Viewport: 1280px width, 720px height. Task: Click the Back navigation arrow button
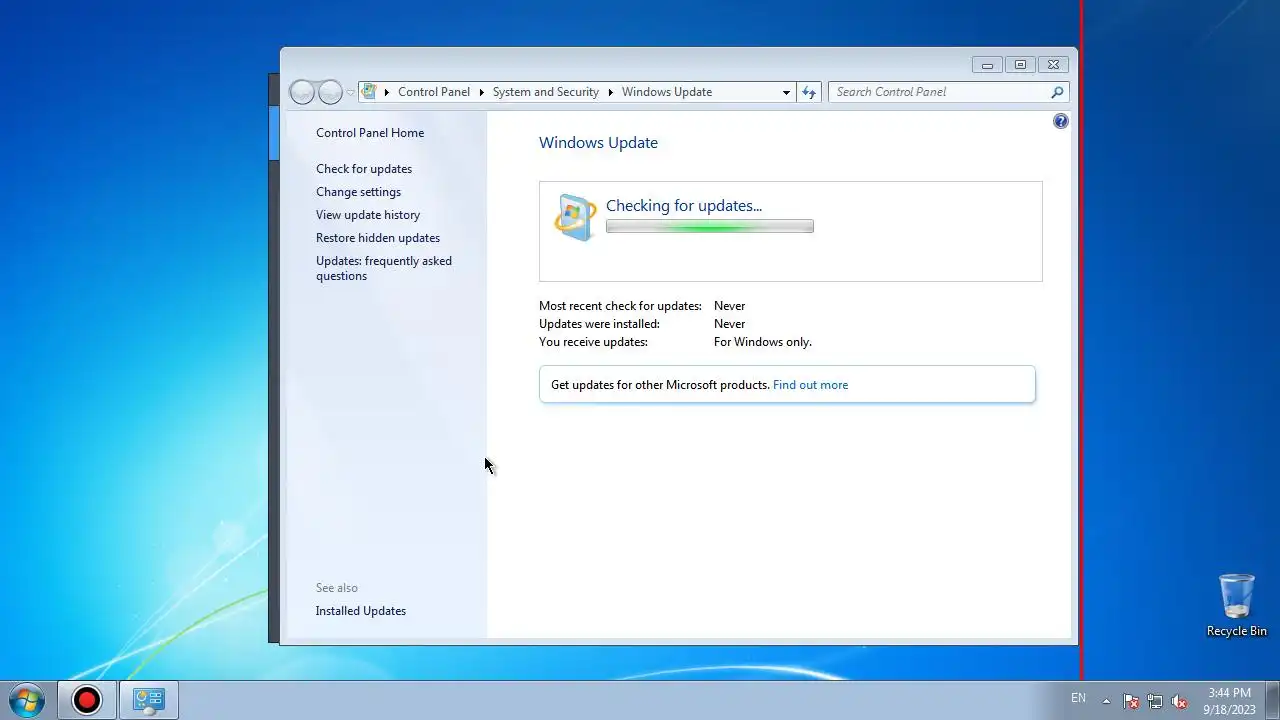302,92
